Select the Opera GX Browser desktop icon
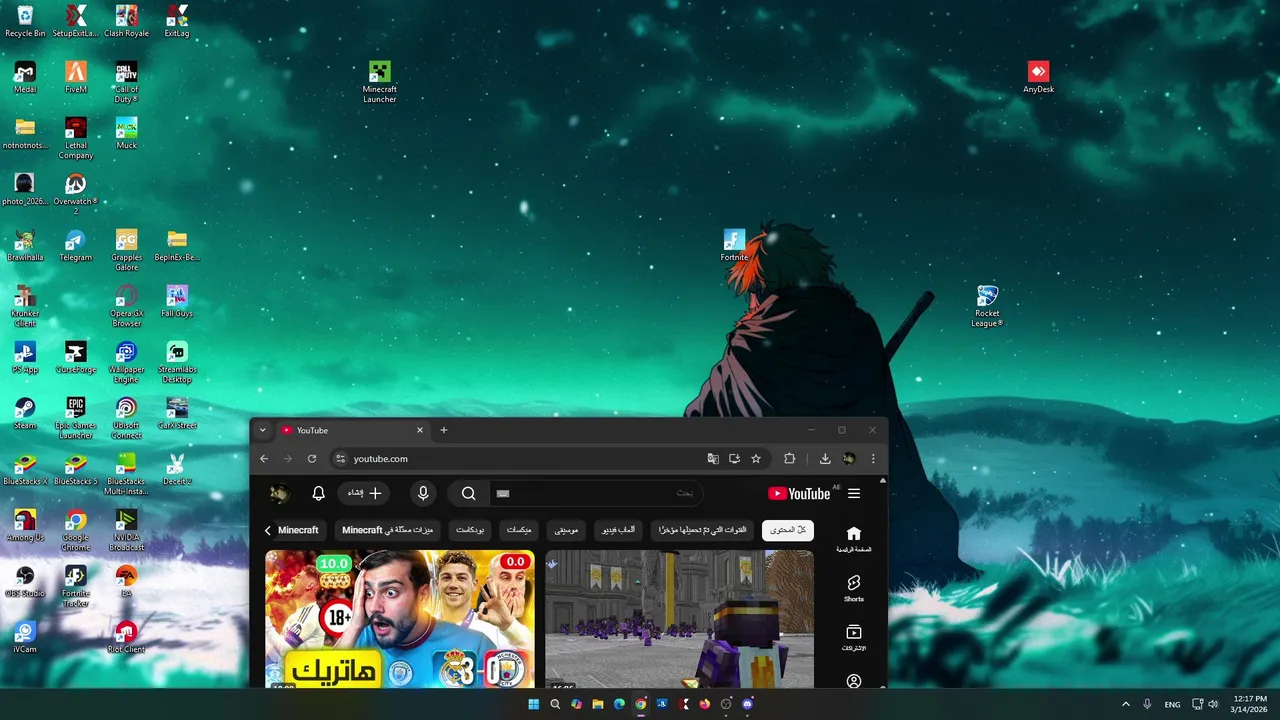Viewport: 1280px width, 720px height. point(126,306)
